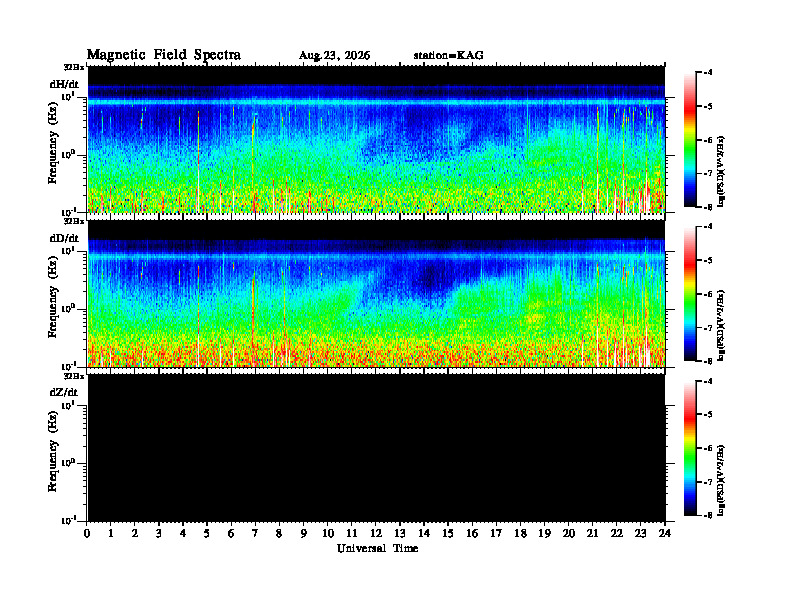Viewport: 792px width, 612px height.
Task: Click the 'station=KAG' label
Action: pyautogui.click(x=449, y=56)
